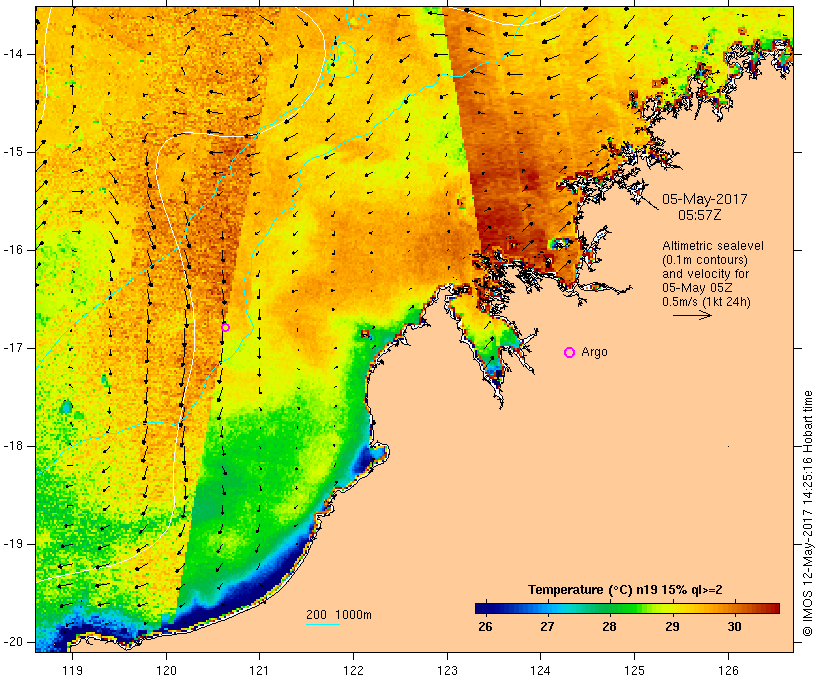Click the magenta Argo float on the map
820x680 pixels.
[x=225, y=328]
